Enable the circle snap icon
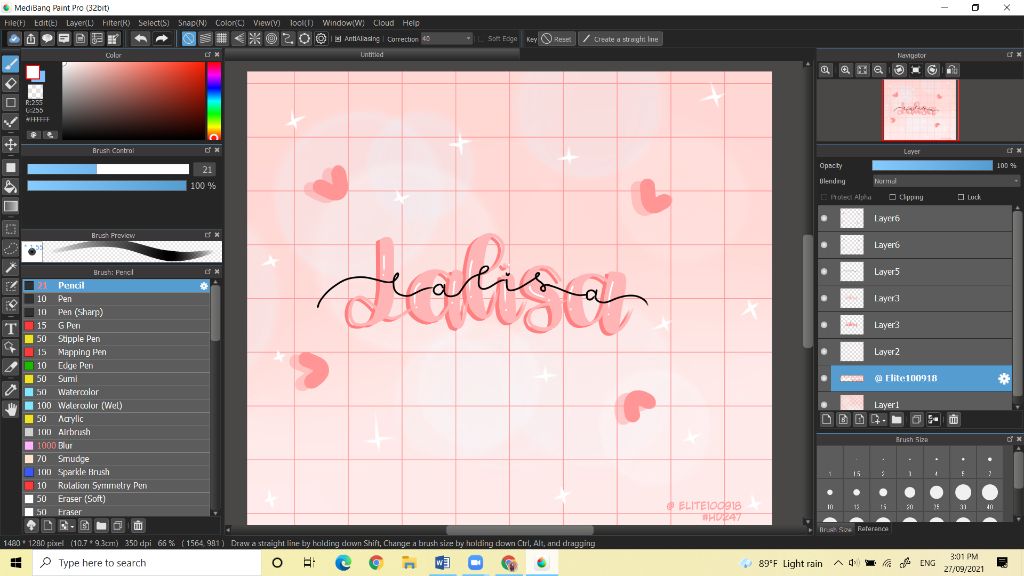 (271, 39)
